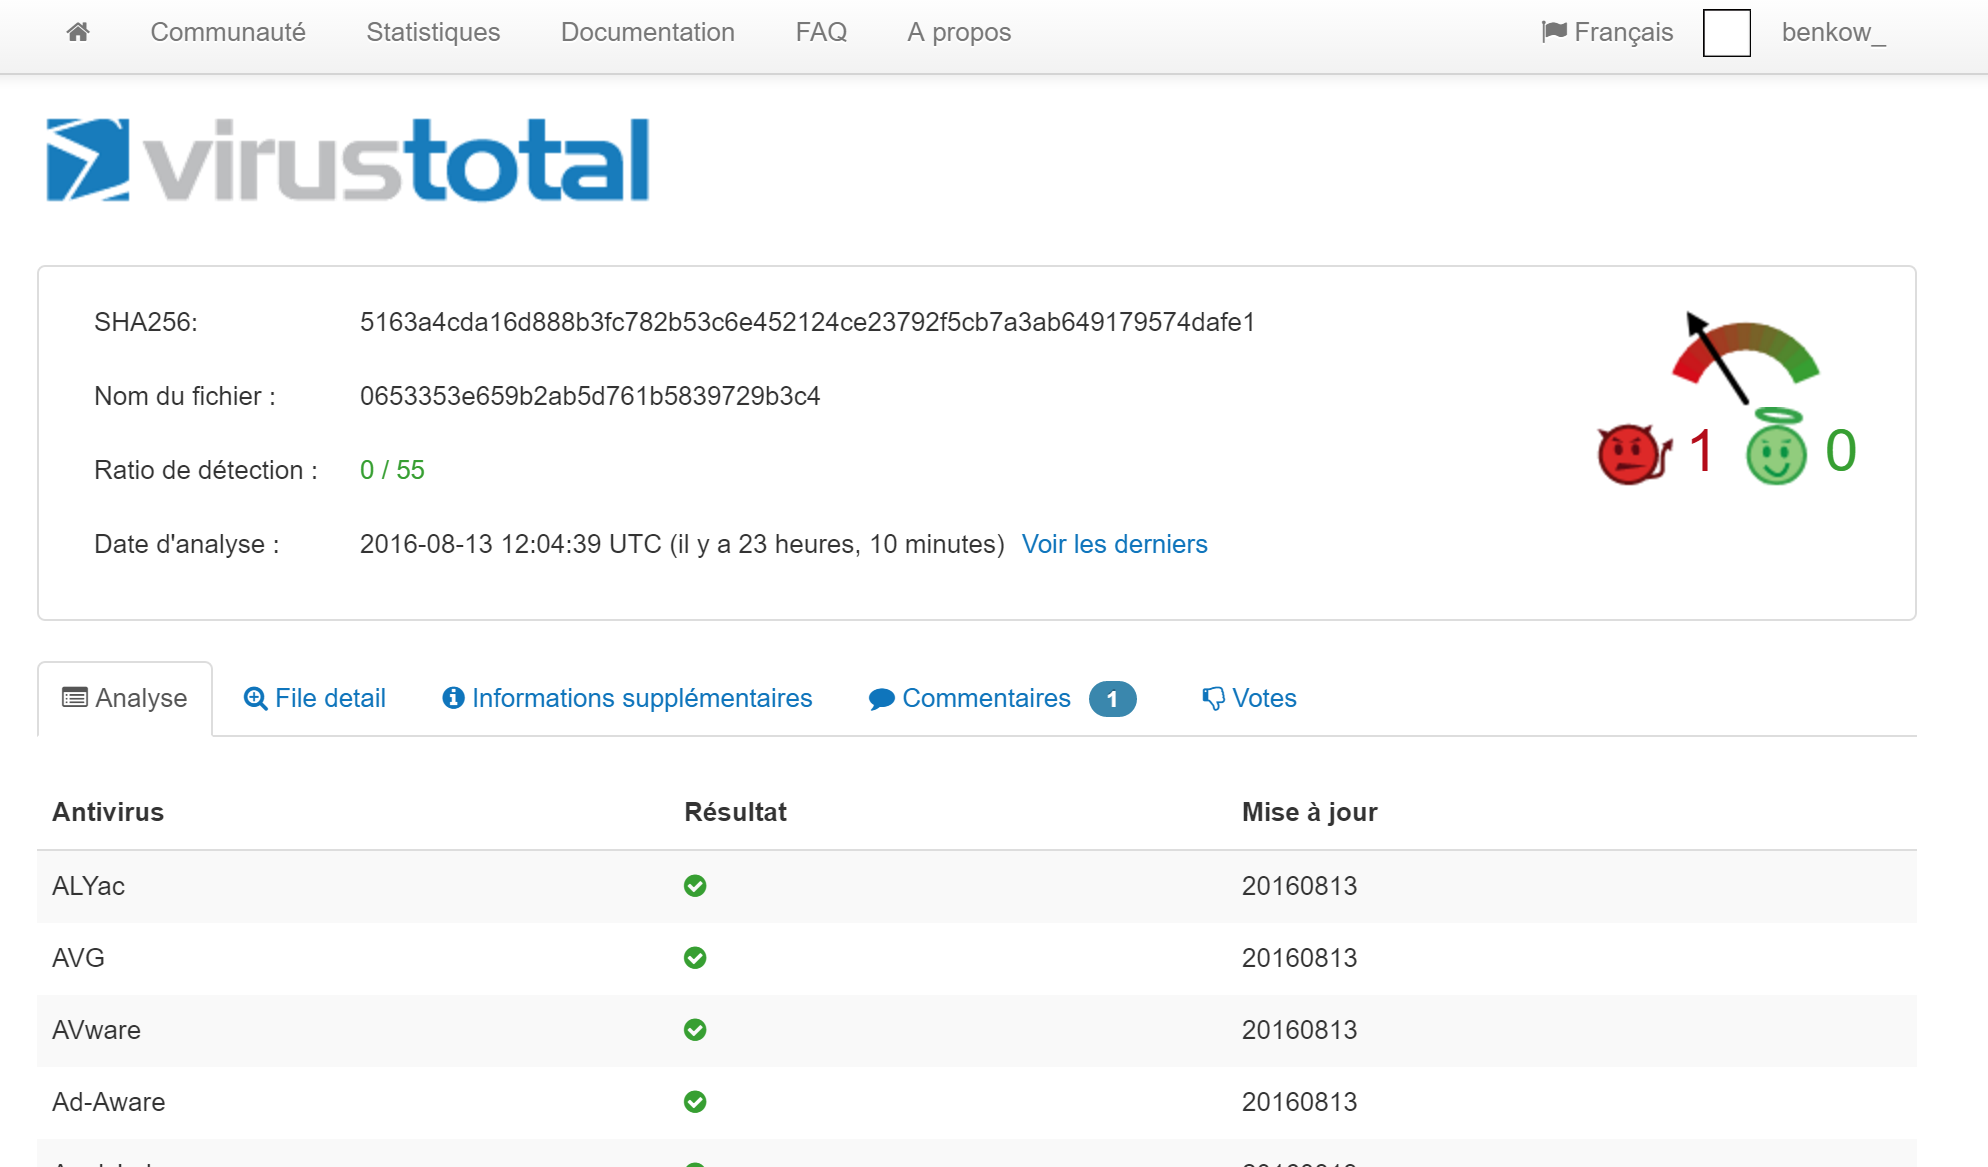
Task: Click the Nom du fichier label
Action: pyautogui.click(x=185, y=396)
